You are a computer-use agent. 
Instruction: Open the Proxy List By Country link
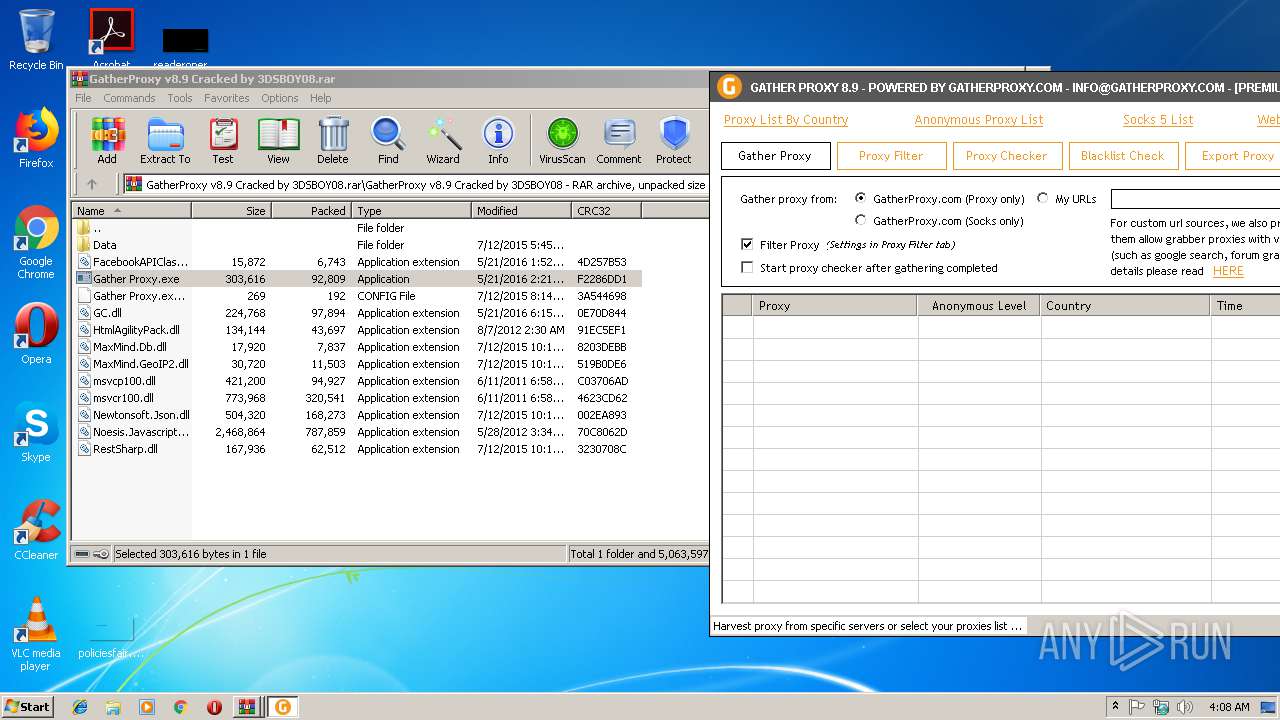(786, 119)
